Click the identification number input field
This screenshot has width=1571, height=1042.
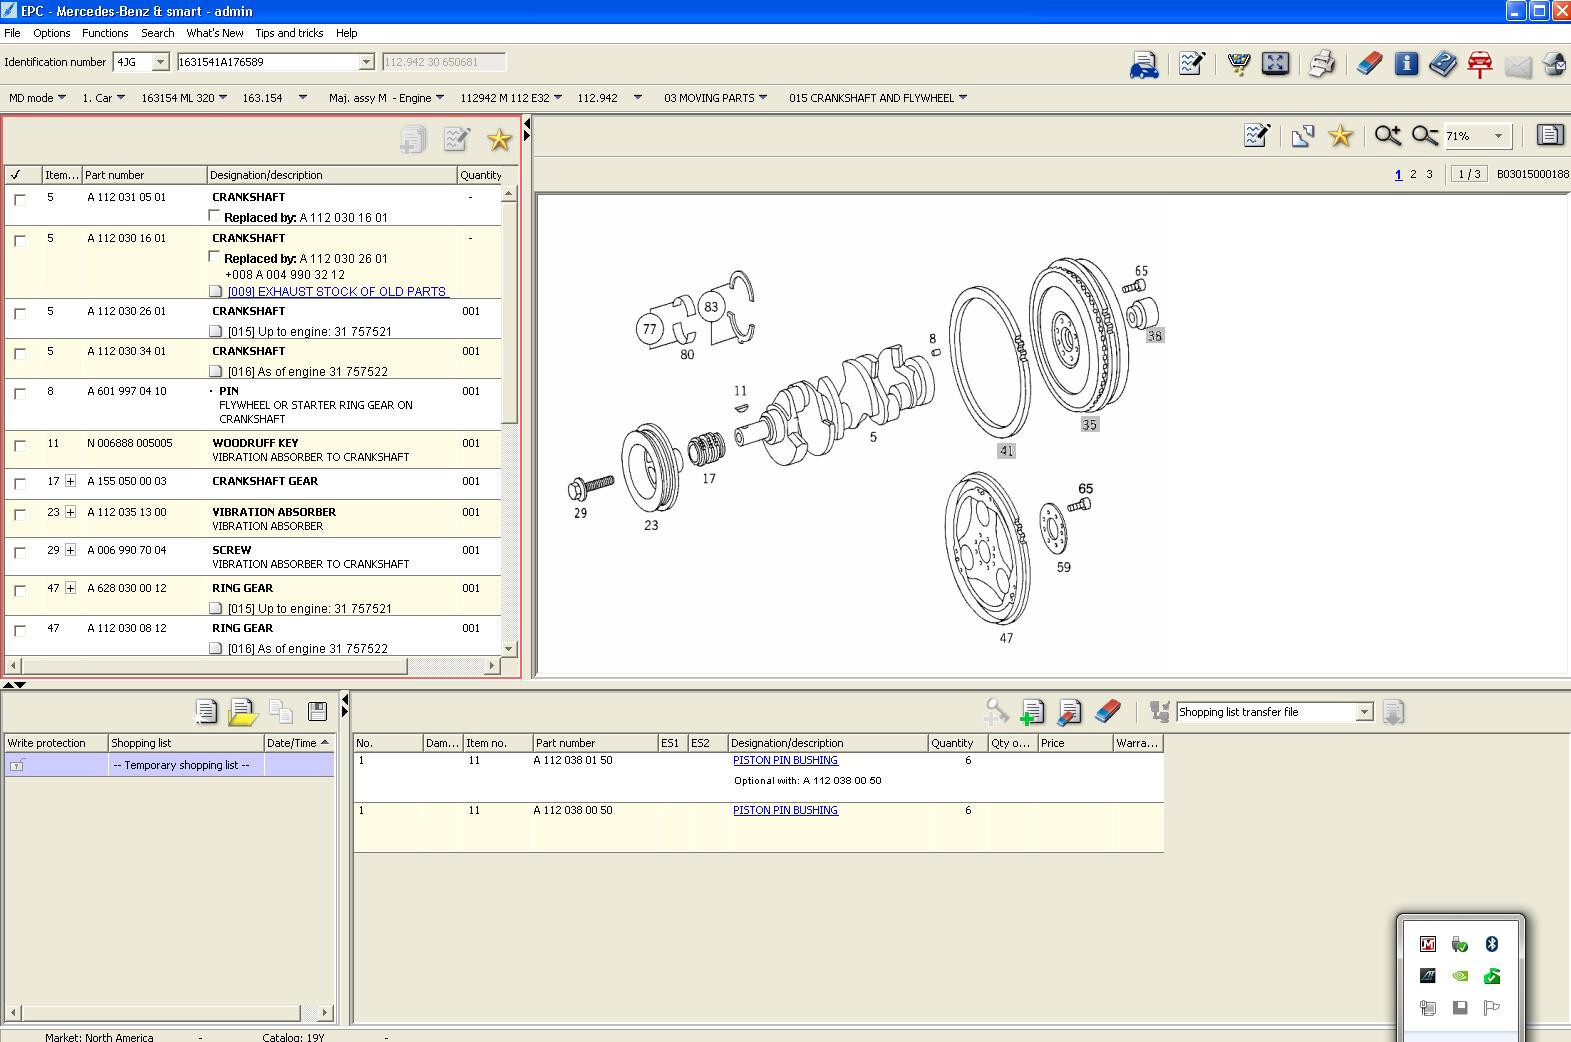click(267, 62)
